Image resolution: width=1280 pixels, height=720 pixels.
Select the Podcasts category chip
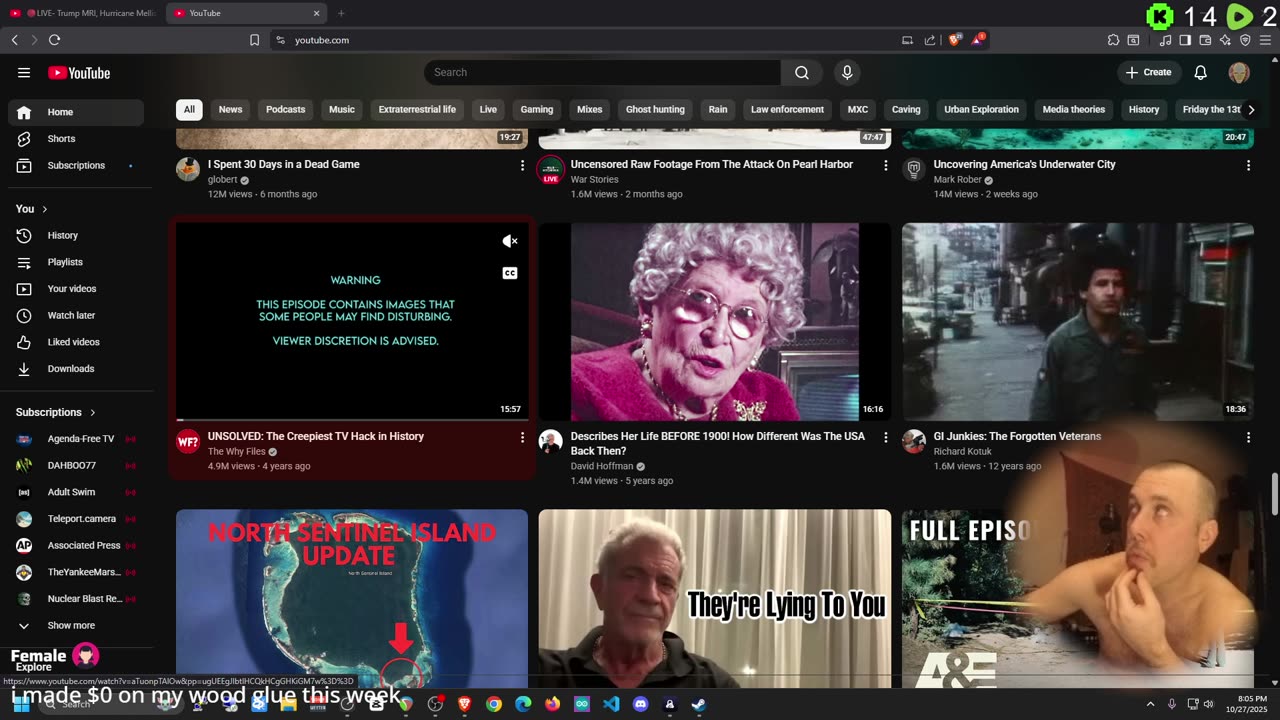[285, 110]
